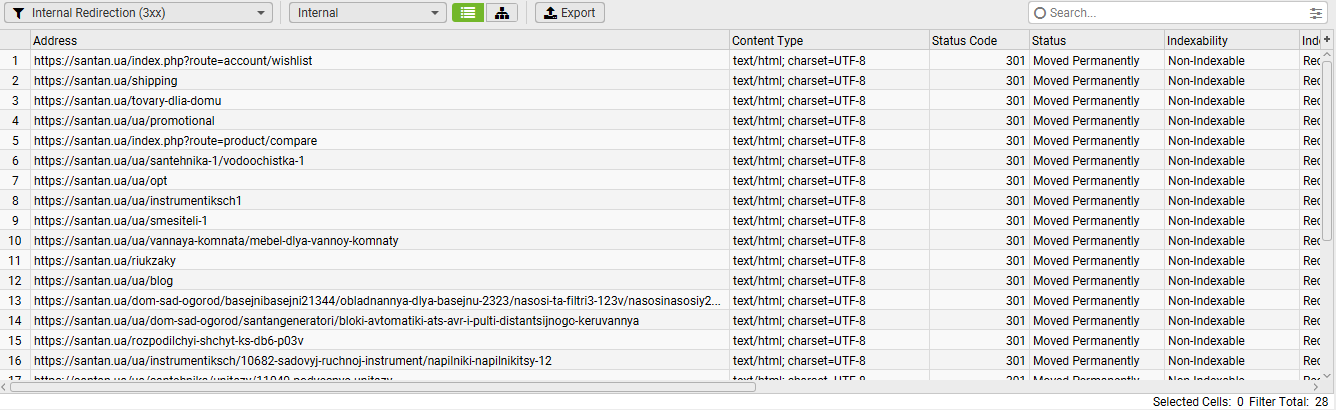The width and height of the screenshot is (1336, 410).
Task: Open the Internal Redirection (3xx) filter dropdown
Action: 139,13
